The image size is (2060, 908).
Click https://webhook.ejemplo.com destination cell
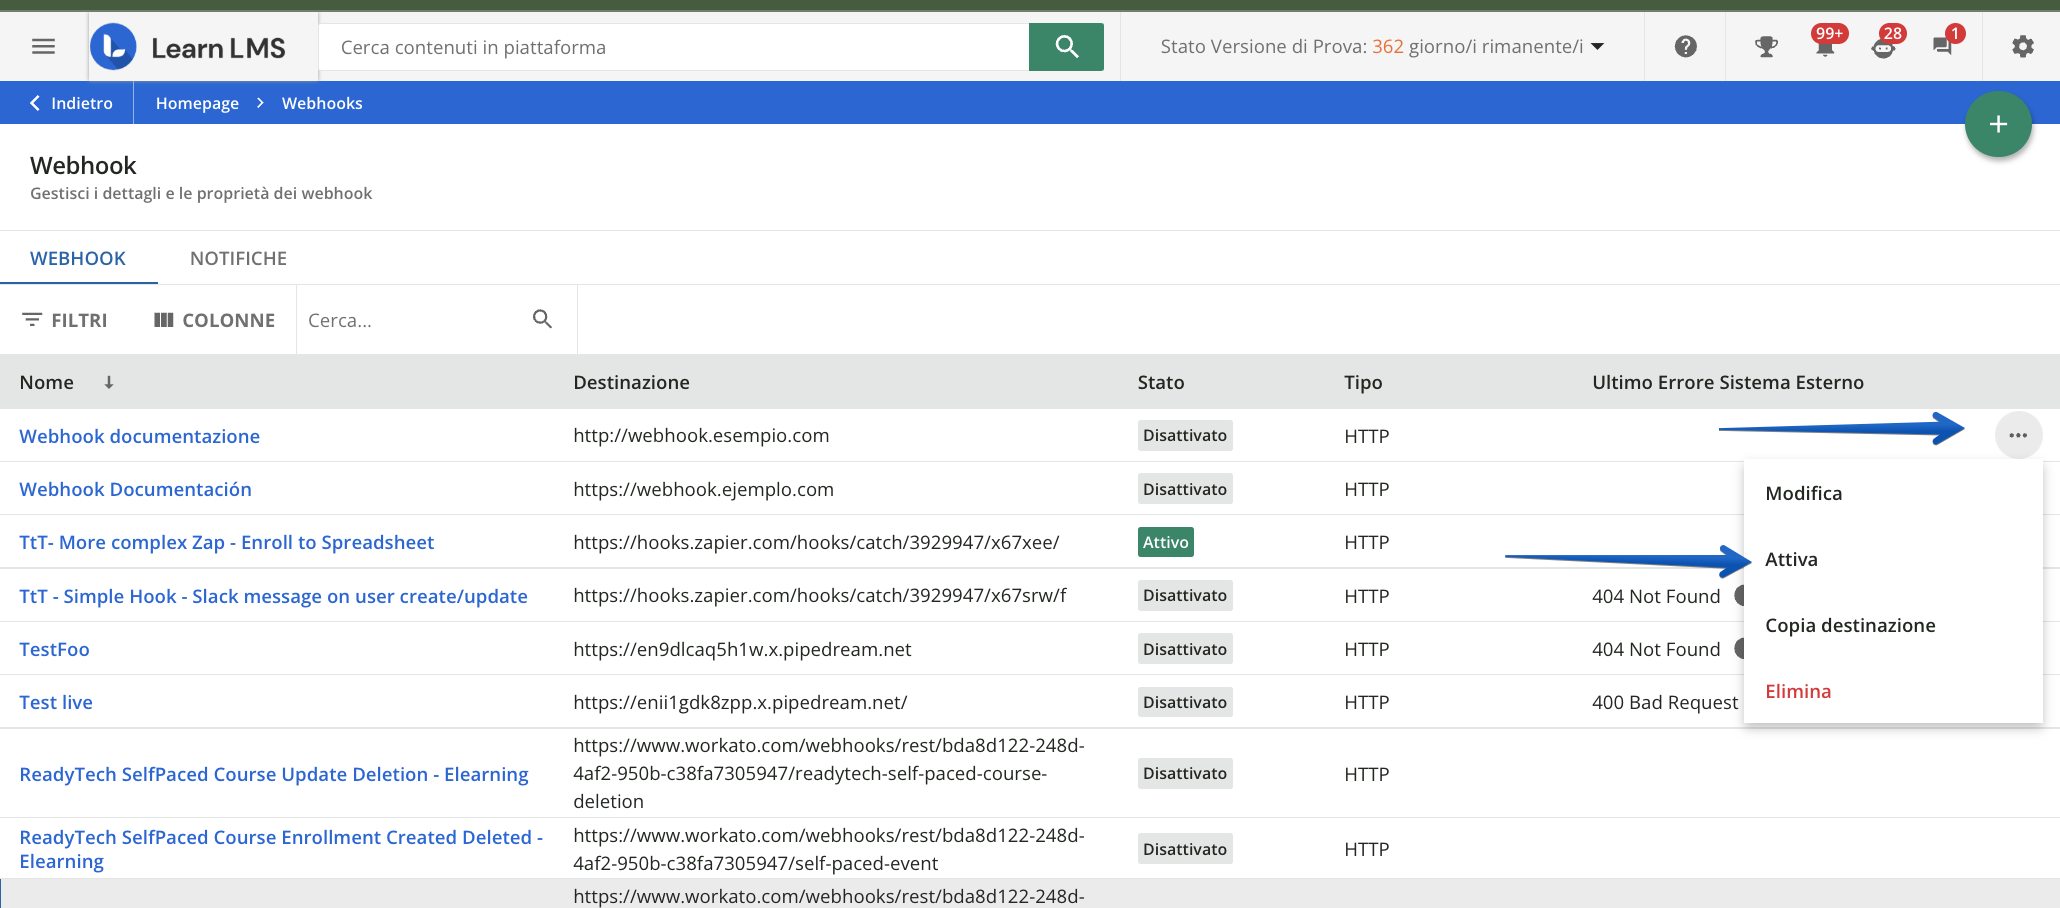pos(703,489)
